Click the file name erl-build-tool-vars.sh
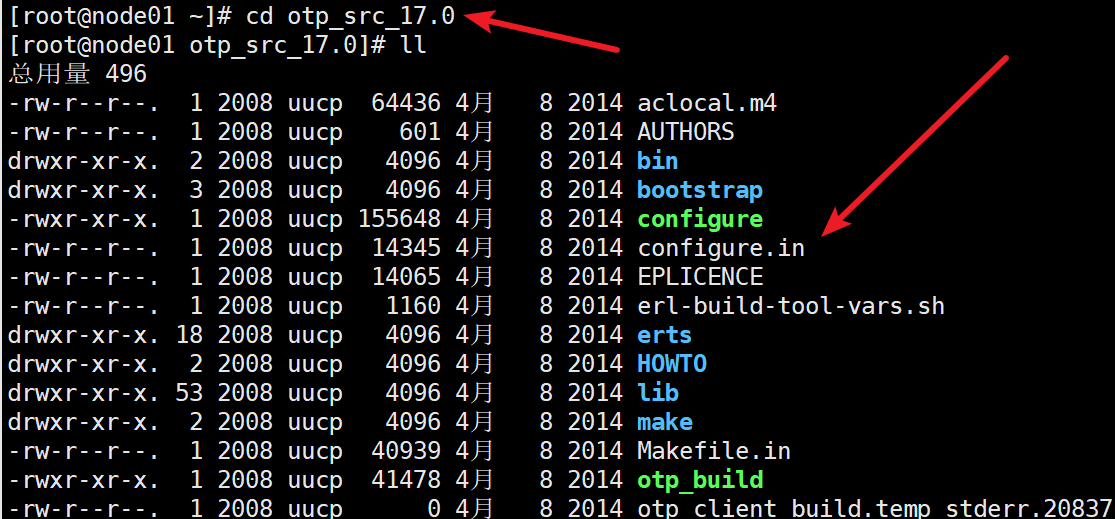Viewport: 1115px width, 519px height. tap(791, 306)
